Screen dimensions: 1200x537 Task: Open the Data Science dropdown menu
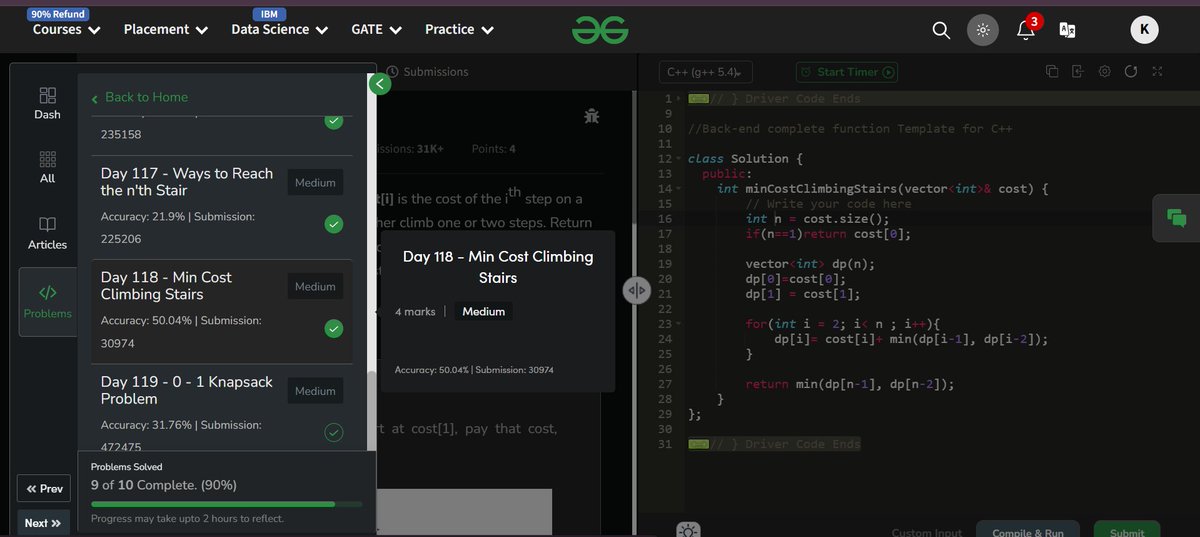tap(280, 30)
